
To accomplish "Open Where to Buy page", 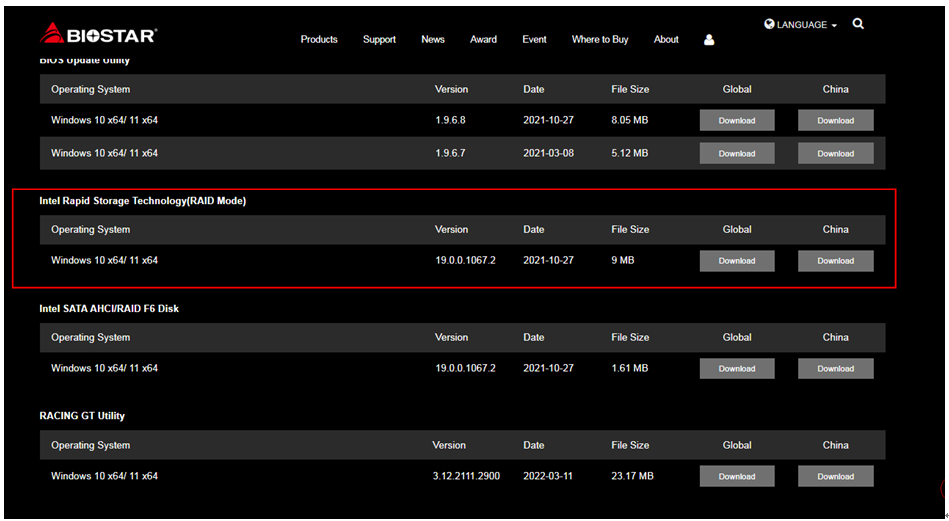I will pyautogui.click(x=600, y=39).
